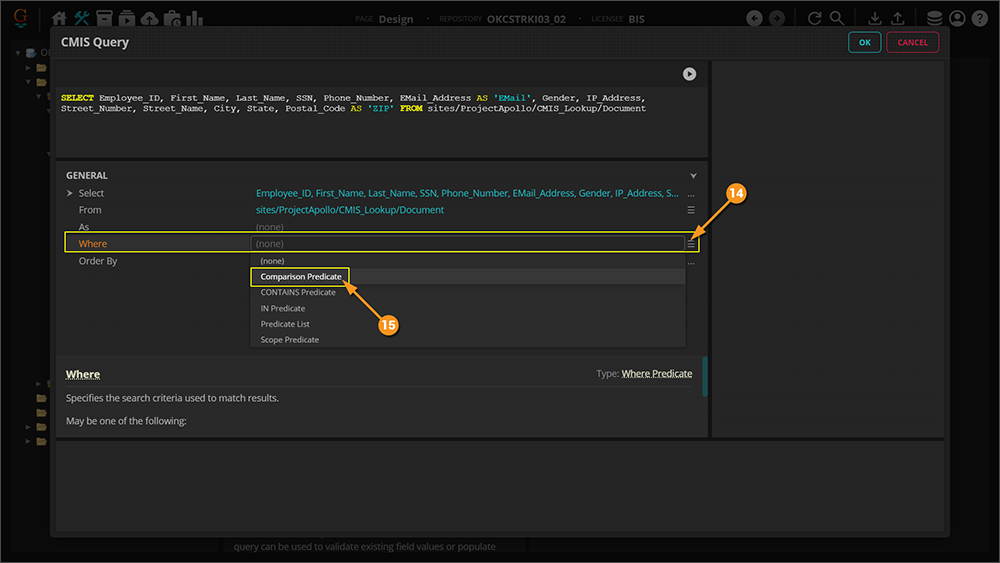The width and height of the screenshot is (1000, 563).
Task: Open the Home page icon
Action: point(59,18)
